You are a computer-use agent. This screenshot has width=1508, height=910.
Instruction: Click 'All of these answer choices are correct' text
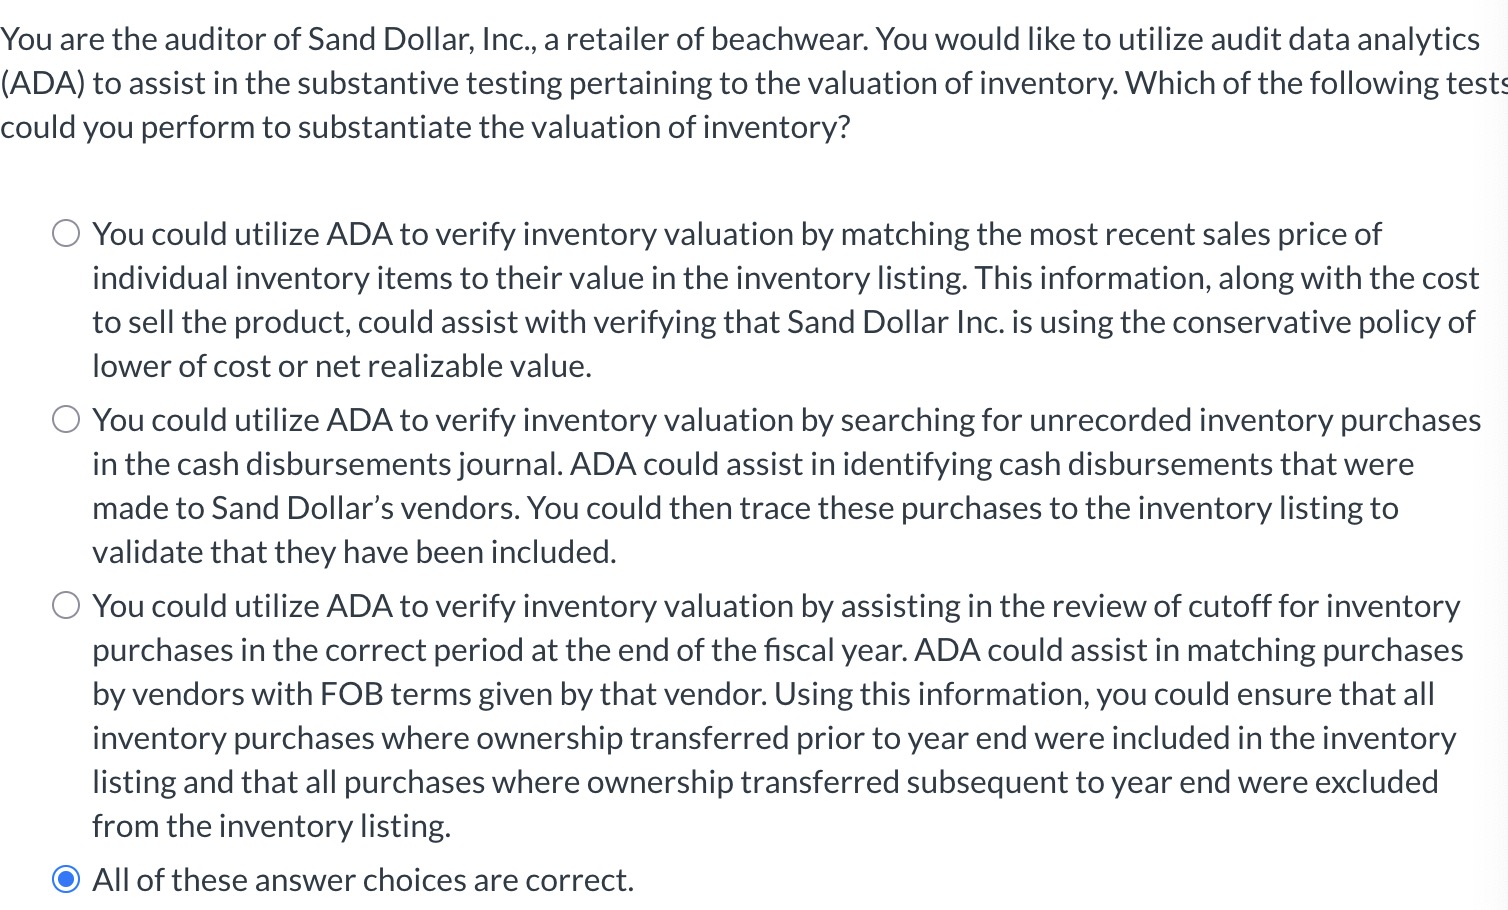[x=363, y=879]
